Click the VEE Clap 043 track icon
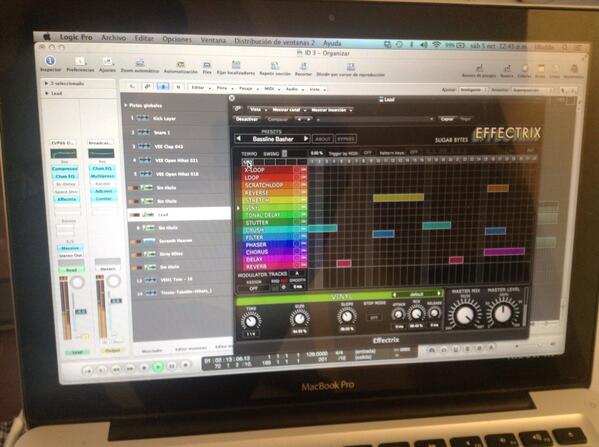The height and width of the screenshot is (447, 599). pos(144,146)
